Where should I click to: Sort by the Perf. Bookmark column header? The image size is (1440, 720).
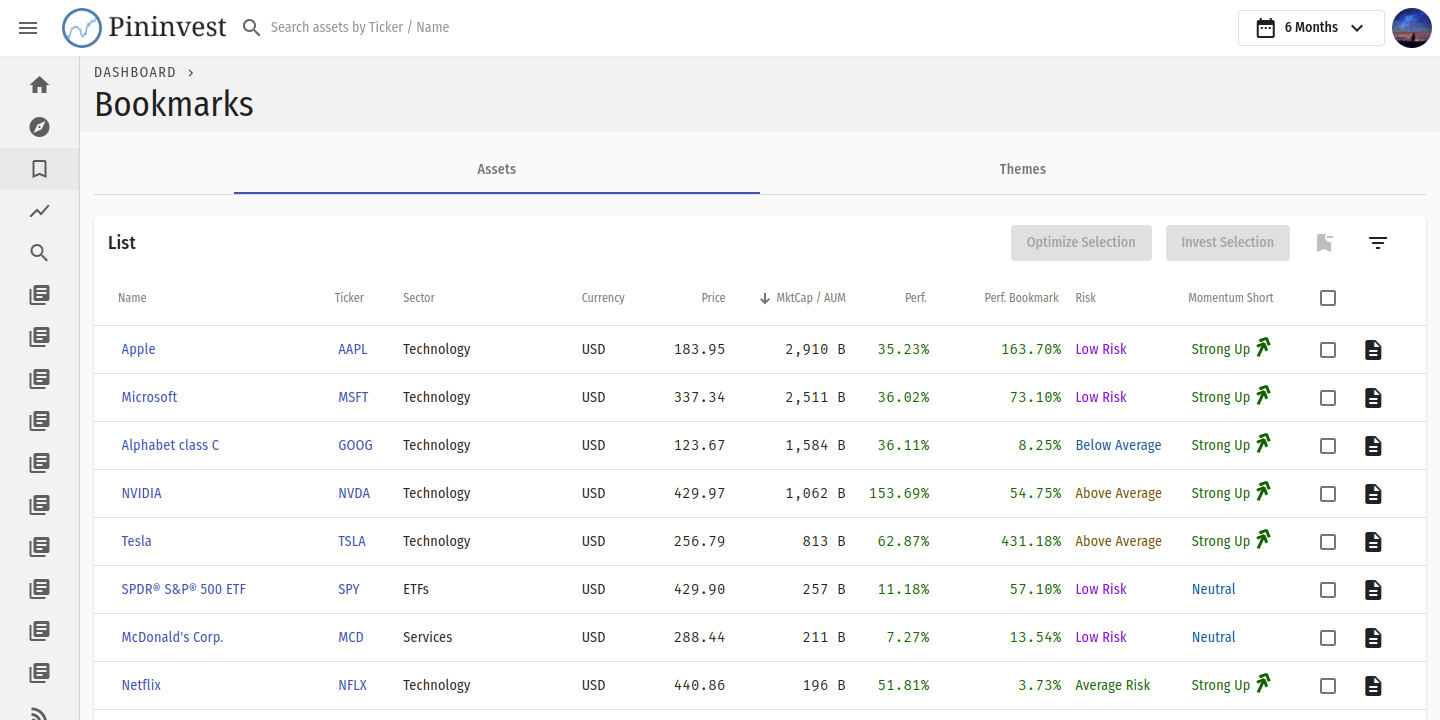click(x=1021, y=298)
